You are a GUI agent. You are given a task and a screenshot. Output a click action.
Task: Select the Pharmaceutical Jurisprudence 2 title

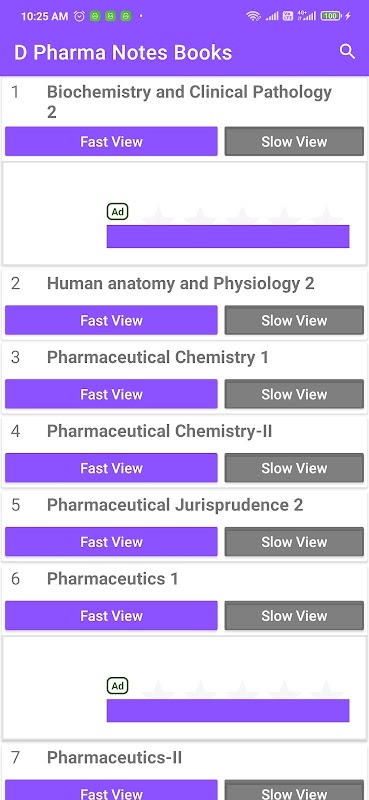(x=175, y=505)
